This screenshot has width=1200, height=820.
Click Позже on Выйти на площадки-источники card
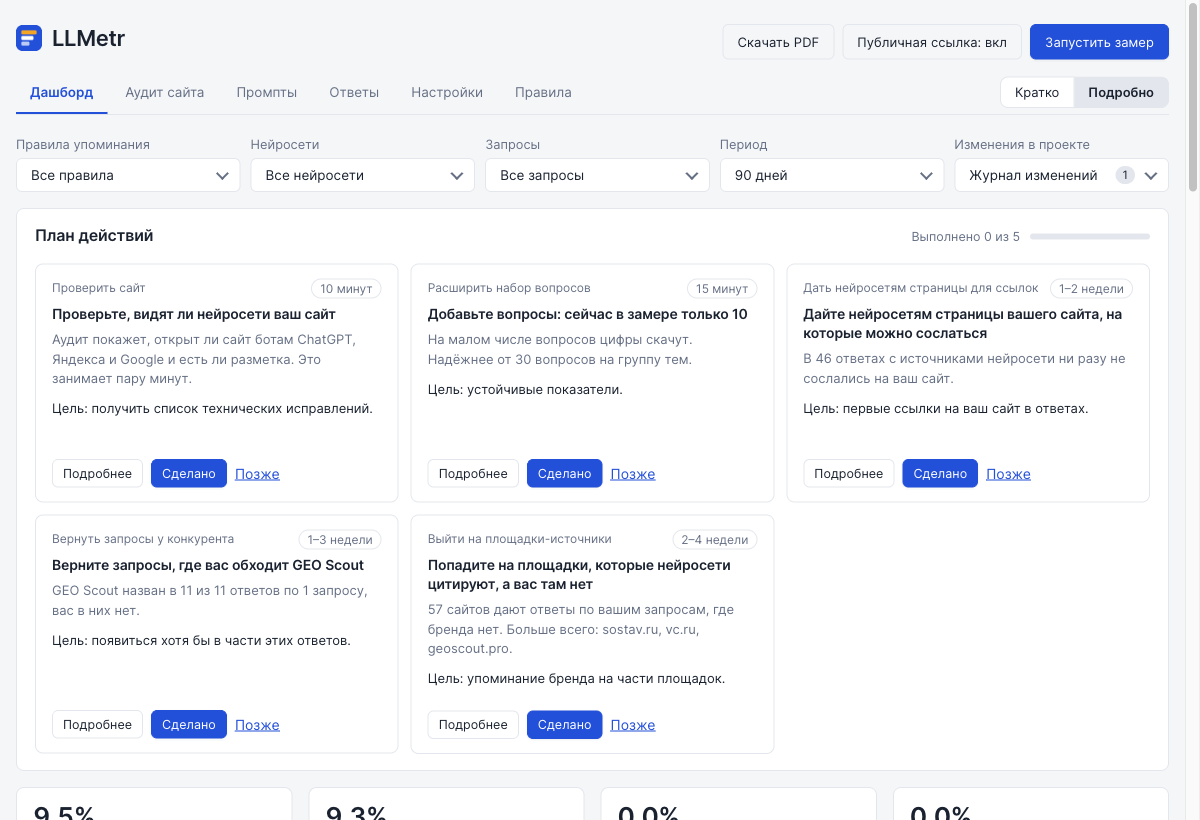click(633, 725)
